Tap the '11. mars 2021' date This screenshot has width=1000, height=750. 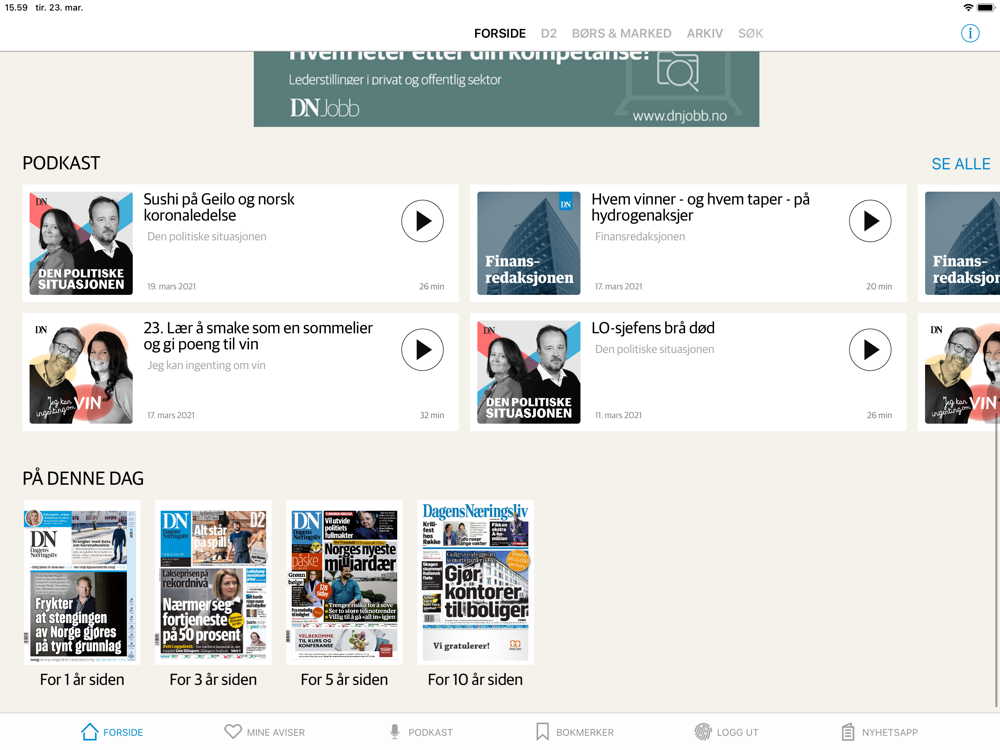[618, 415]
